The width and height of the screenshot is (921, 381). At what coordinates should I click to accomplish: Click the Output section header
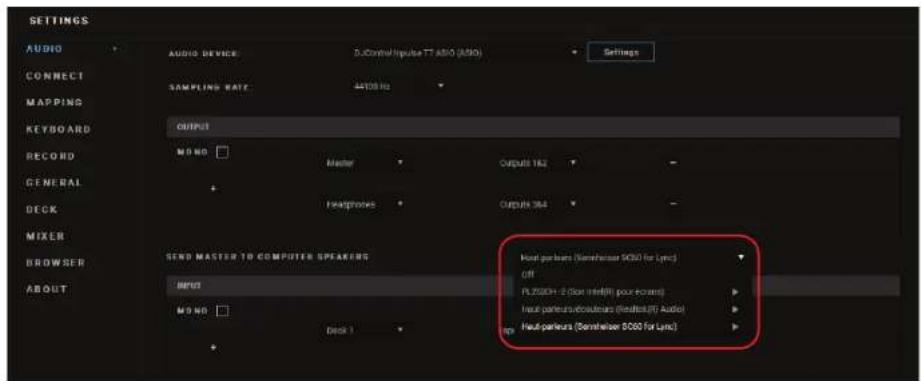533,126
